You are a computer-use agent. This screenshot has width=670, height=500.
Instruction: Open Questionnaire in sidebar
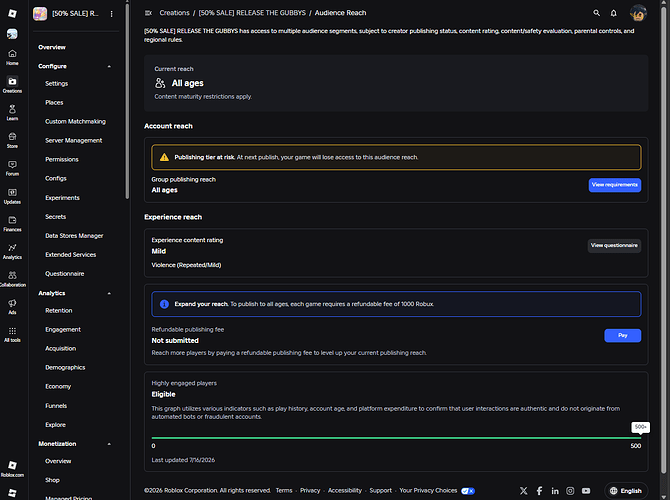coord(65,274)
